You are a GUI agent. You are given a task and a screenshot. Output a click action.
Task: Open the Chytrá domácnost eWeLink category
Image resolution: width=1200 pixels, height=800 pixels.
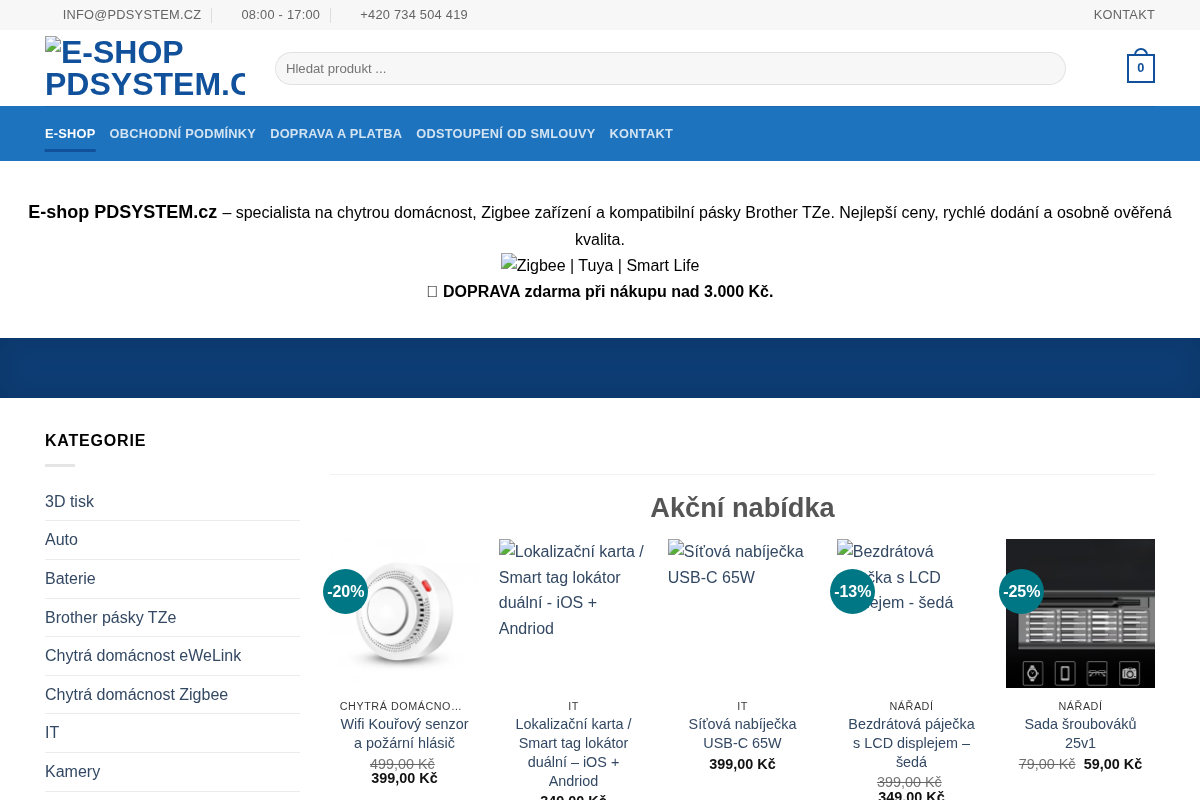click(143, 655)
